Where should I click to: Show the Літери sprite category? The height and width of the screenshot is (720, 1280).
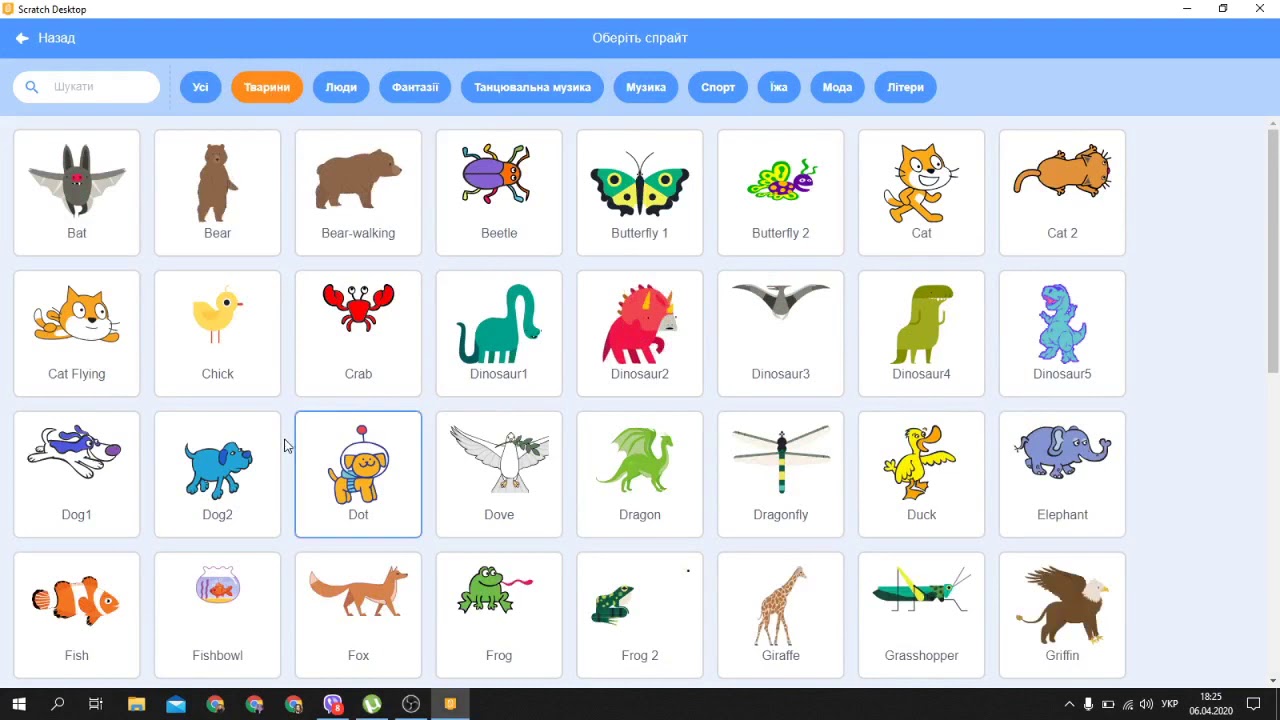pos(905,87)
